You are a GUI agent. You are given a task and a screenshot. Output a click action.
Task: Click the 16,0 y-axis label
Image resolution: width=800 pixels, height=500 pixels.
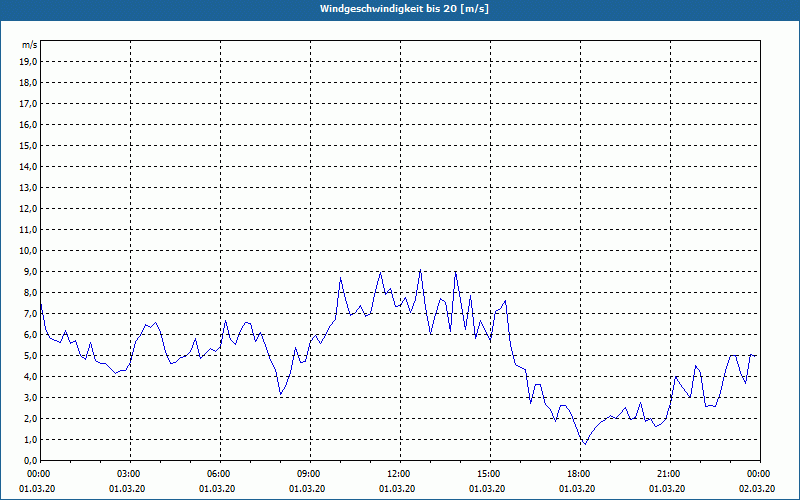tap(28, 124)
